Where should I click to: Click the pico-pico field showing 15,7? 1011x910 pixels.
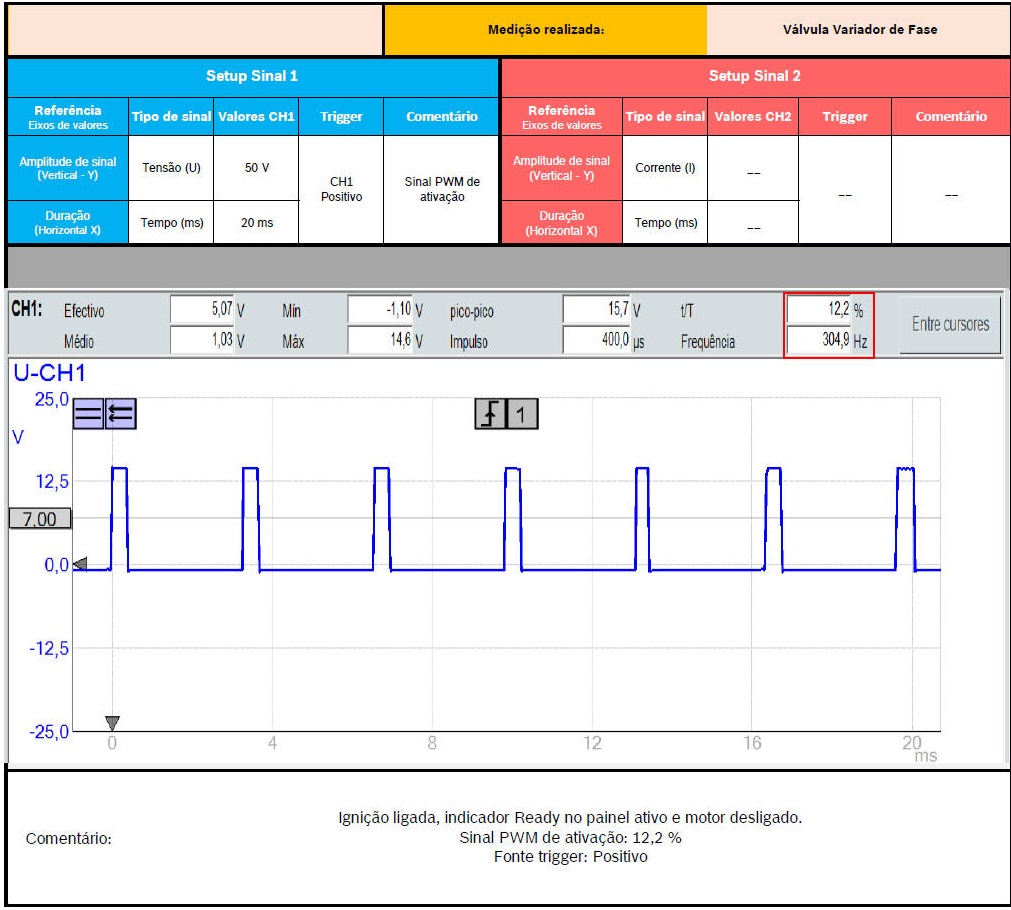[x=596, y=311]
